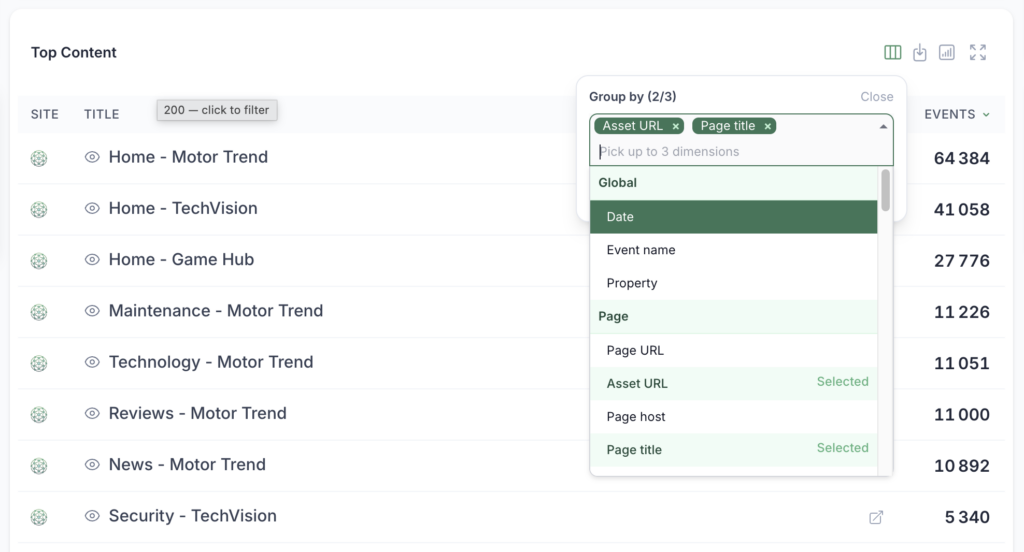Image resolution: width=1024 pixels, height=552 pixels.
Task: Click events value 64 384
Action: click(x=961, y=158)
